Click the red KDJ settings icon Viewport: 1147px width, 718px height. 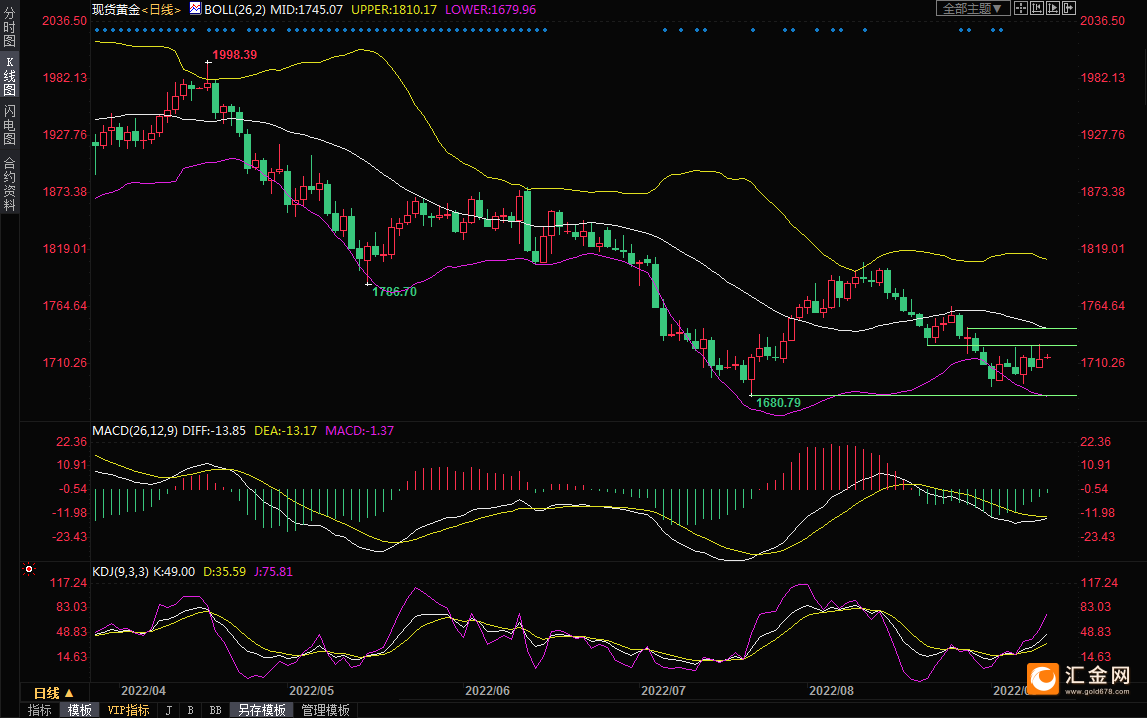(x=29, y=570)
